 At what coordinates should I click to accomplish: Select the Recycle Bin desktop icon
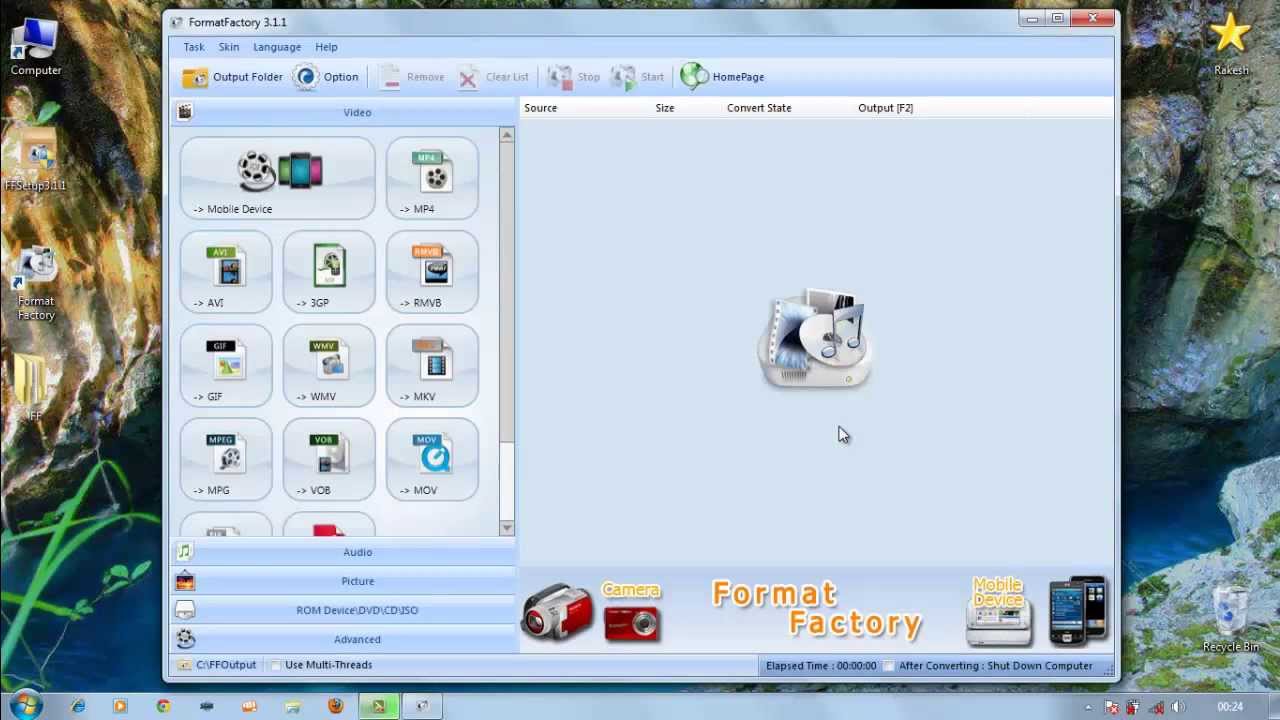[x=1231, y=620]
